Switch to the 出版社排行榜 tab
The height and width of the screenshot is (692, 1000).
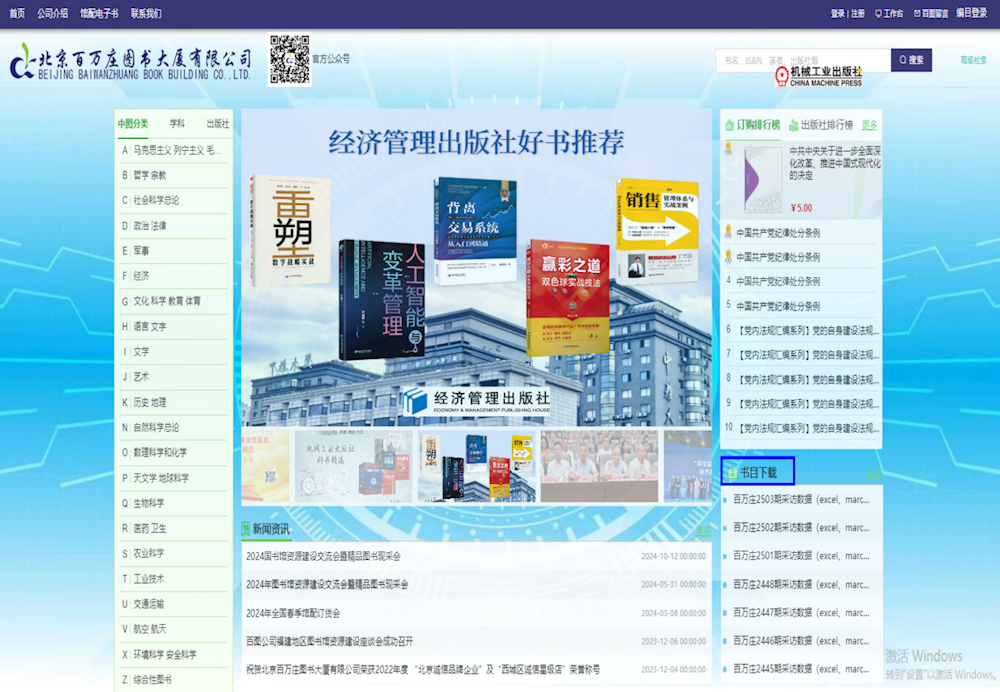point(821,125)
